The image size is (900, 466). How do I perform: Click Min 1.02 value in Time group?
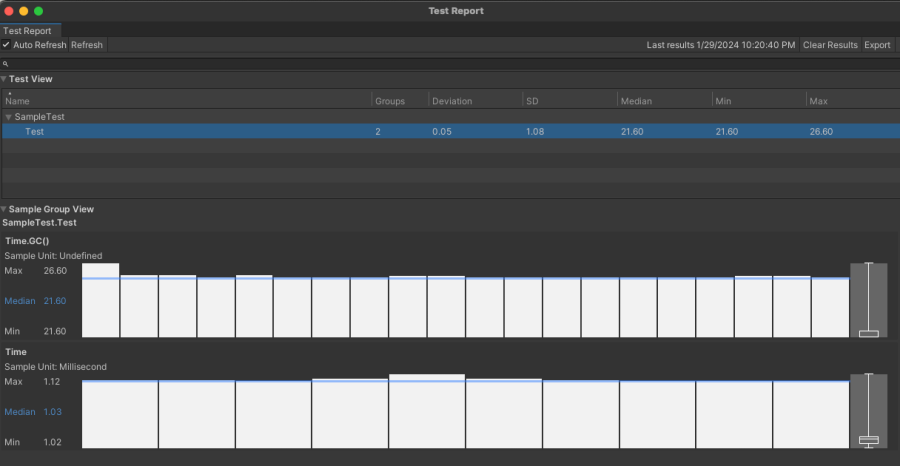pyautogui.click(x=53, y=442)
